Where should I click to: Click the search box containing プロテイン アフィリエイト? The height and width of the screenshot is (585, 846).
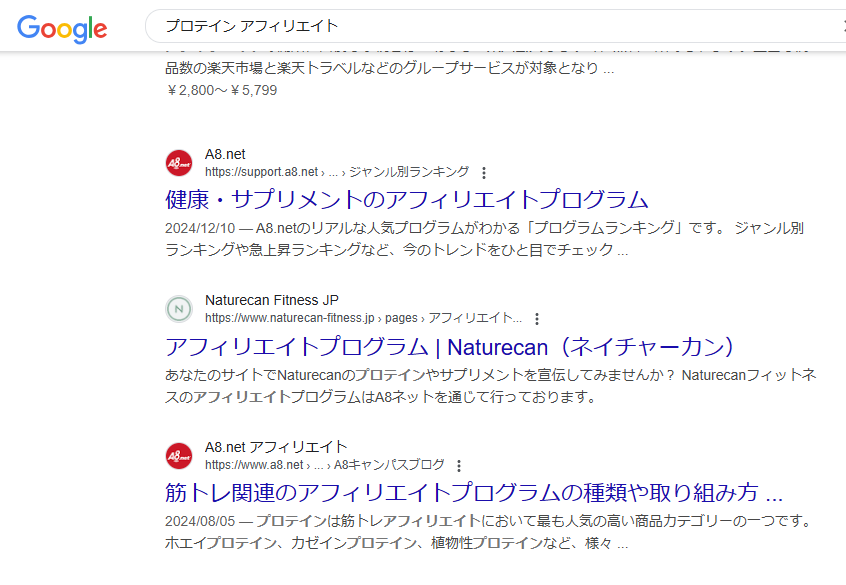tap(480, 26)
